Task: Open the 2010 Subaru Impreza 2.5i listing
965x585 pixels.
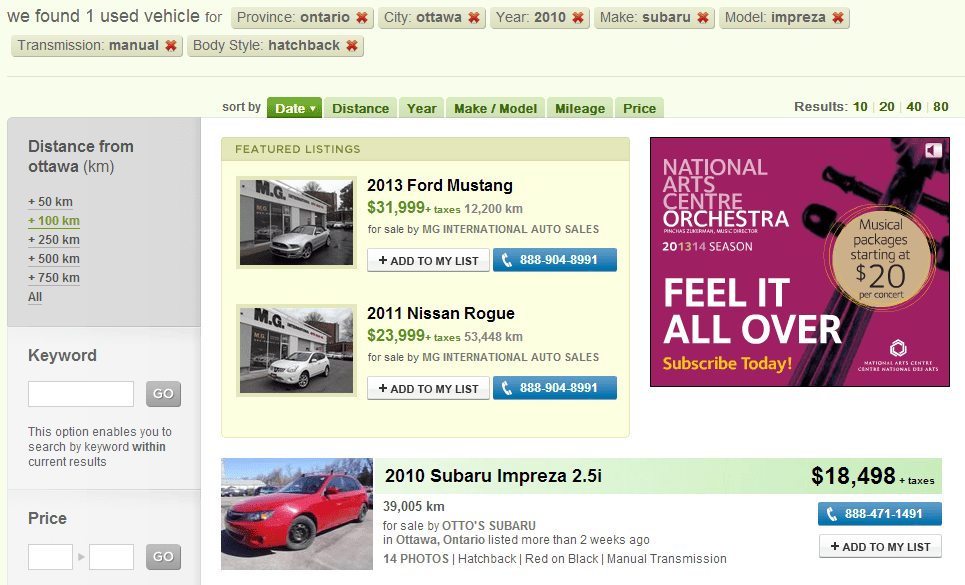Action: pos(493,476)
